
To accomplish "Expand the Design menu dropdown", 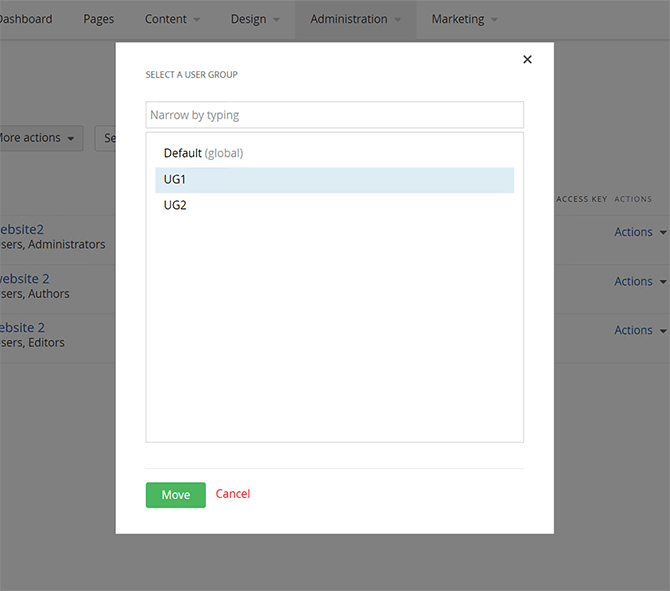I will 255,19.
